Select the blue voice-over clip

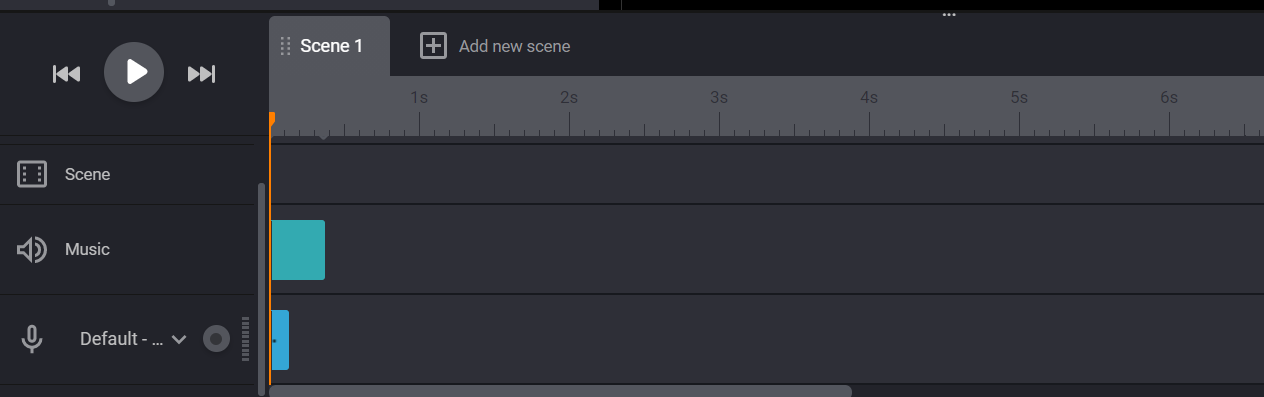coord(280,340)
